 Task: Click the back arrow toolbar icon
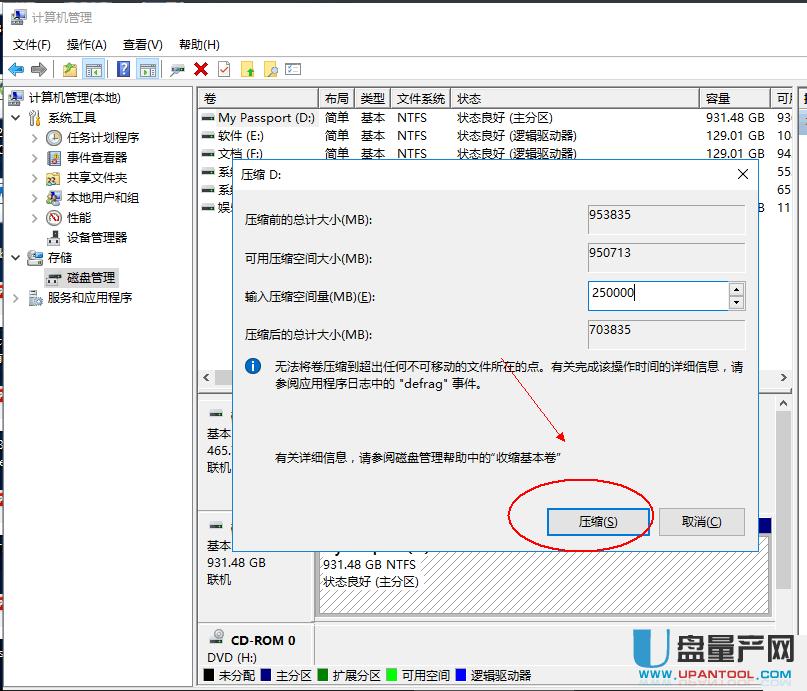(x=16, y=69)
